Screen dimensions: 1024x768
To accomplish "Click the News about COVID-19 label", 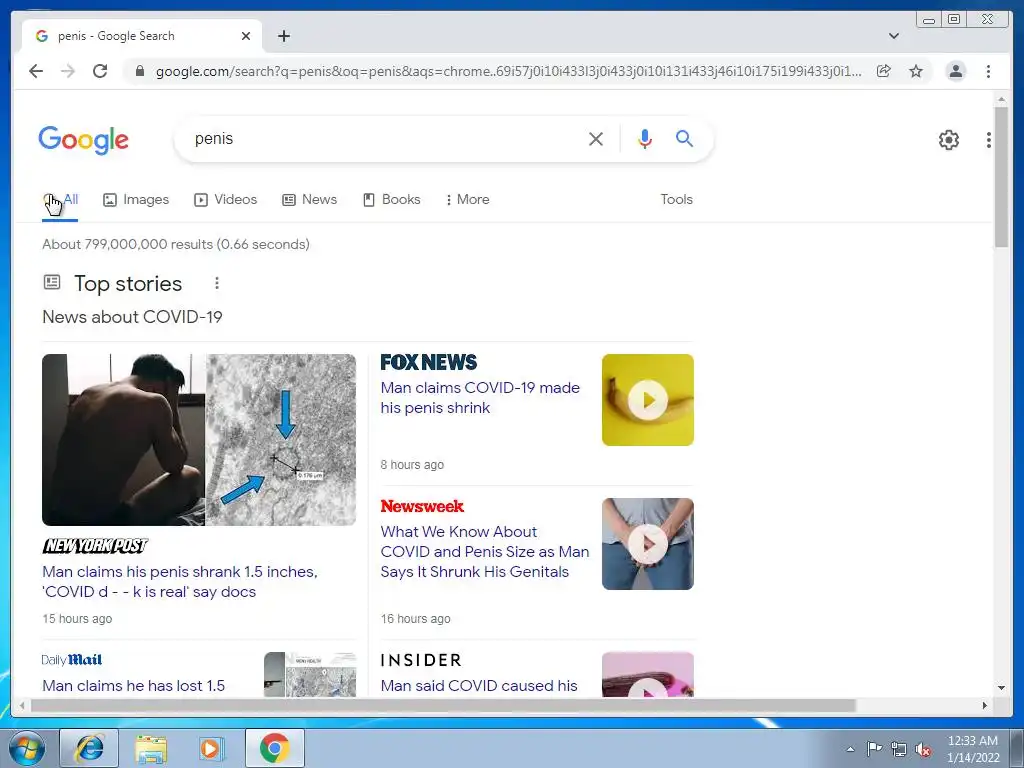I will [x=133, y=317].
